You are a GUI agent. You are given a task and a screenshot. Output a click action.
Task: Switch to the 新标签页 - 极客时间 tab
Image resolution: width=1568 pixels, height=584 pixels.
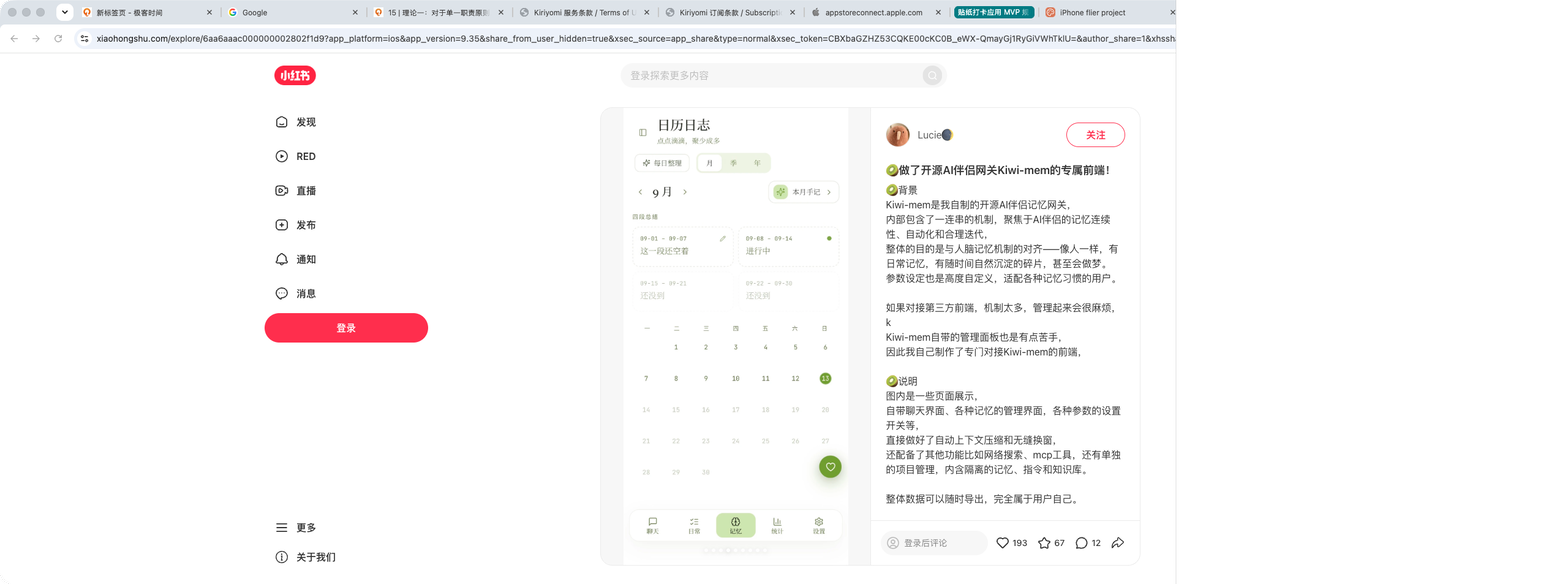point(145,12)
